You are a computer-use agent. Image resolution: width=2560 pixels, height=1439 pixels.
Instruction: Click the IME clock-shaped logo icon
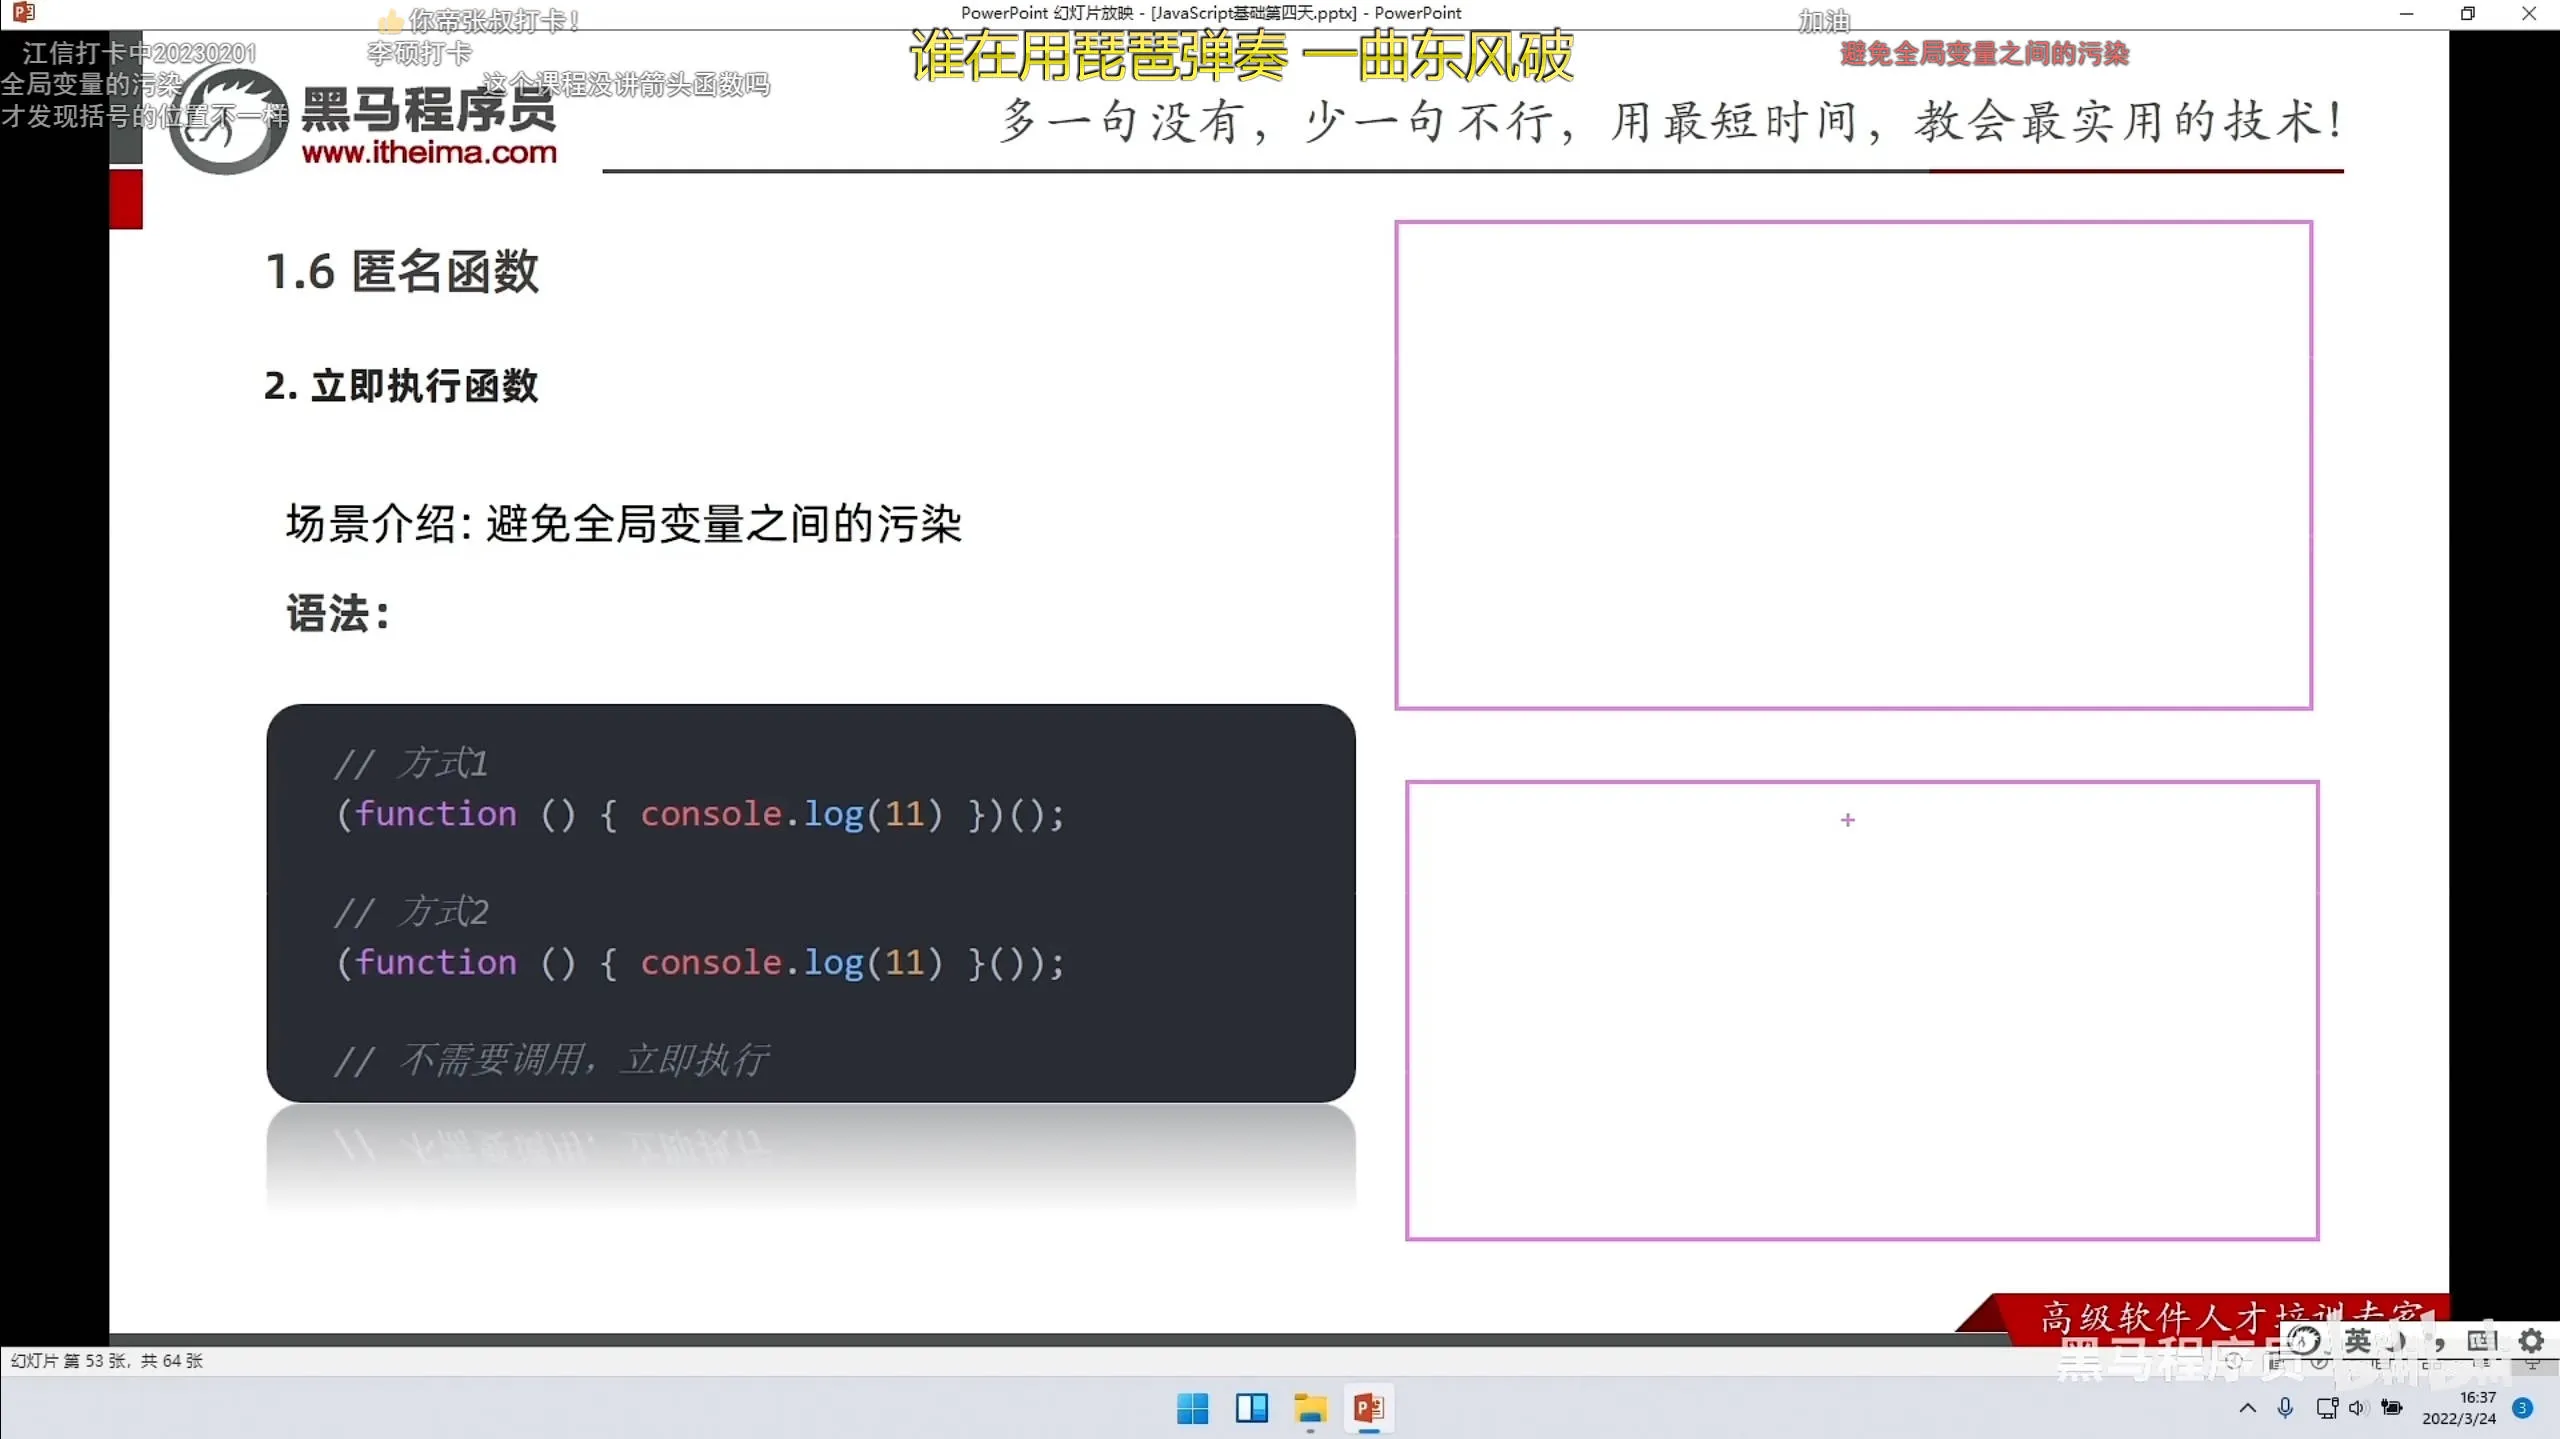(2304, 1340)
